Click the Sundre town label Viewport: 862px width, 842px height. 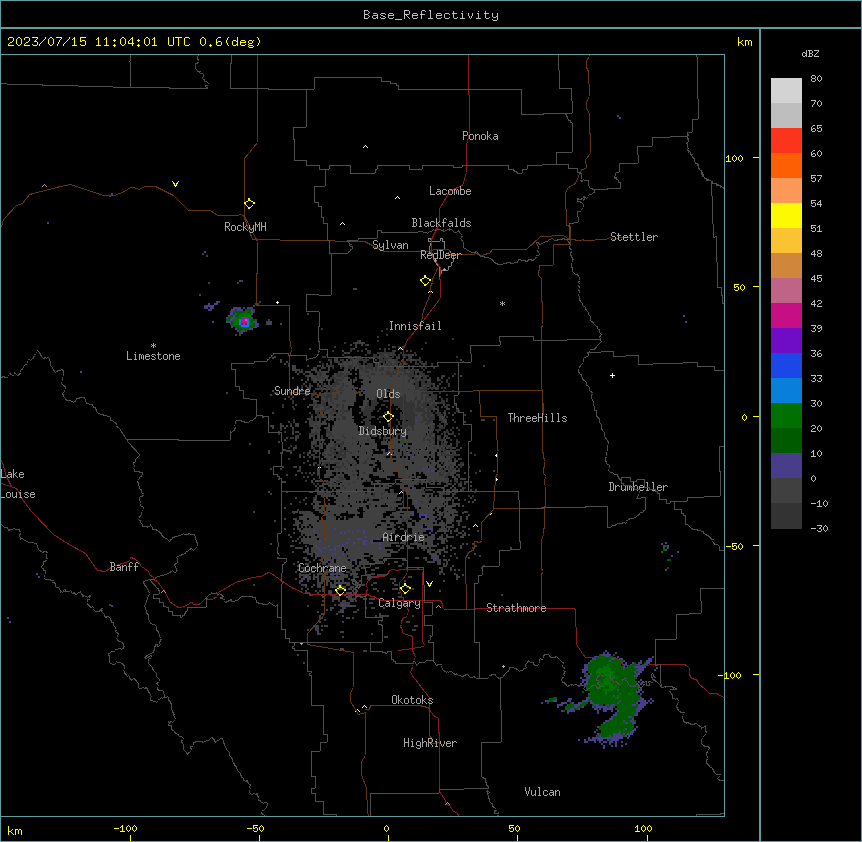tap(292, 391)
